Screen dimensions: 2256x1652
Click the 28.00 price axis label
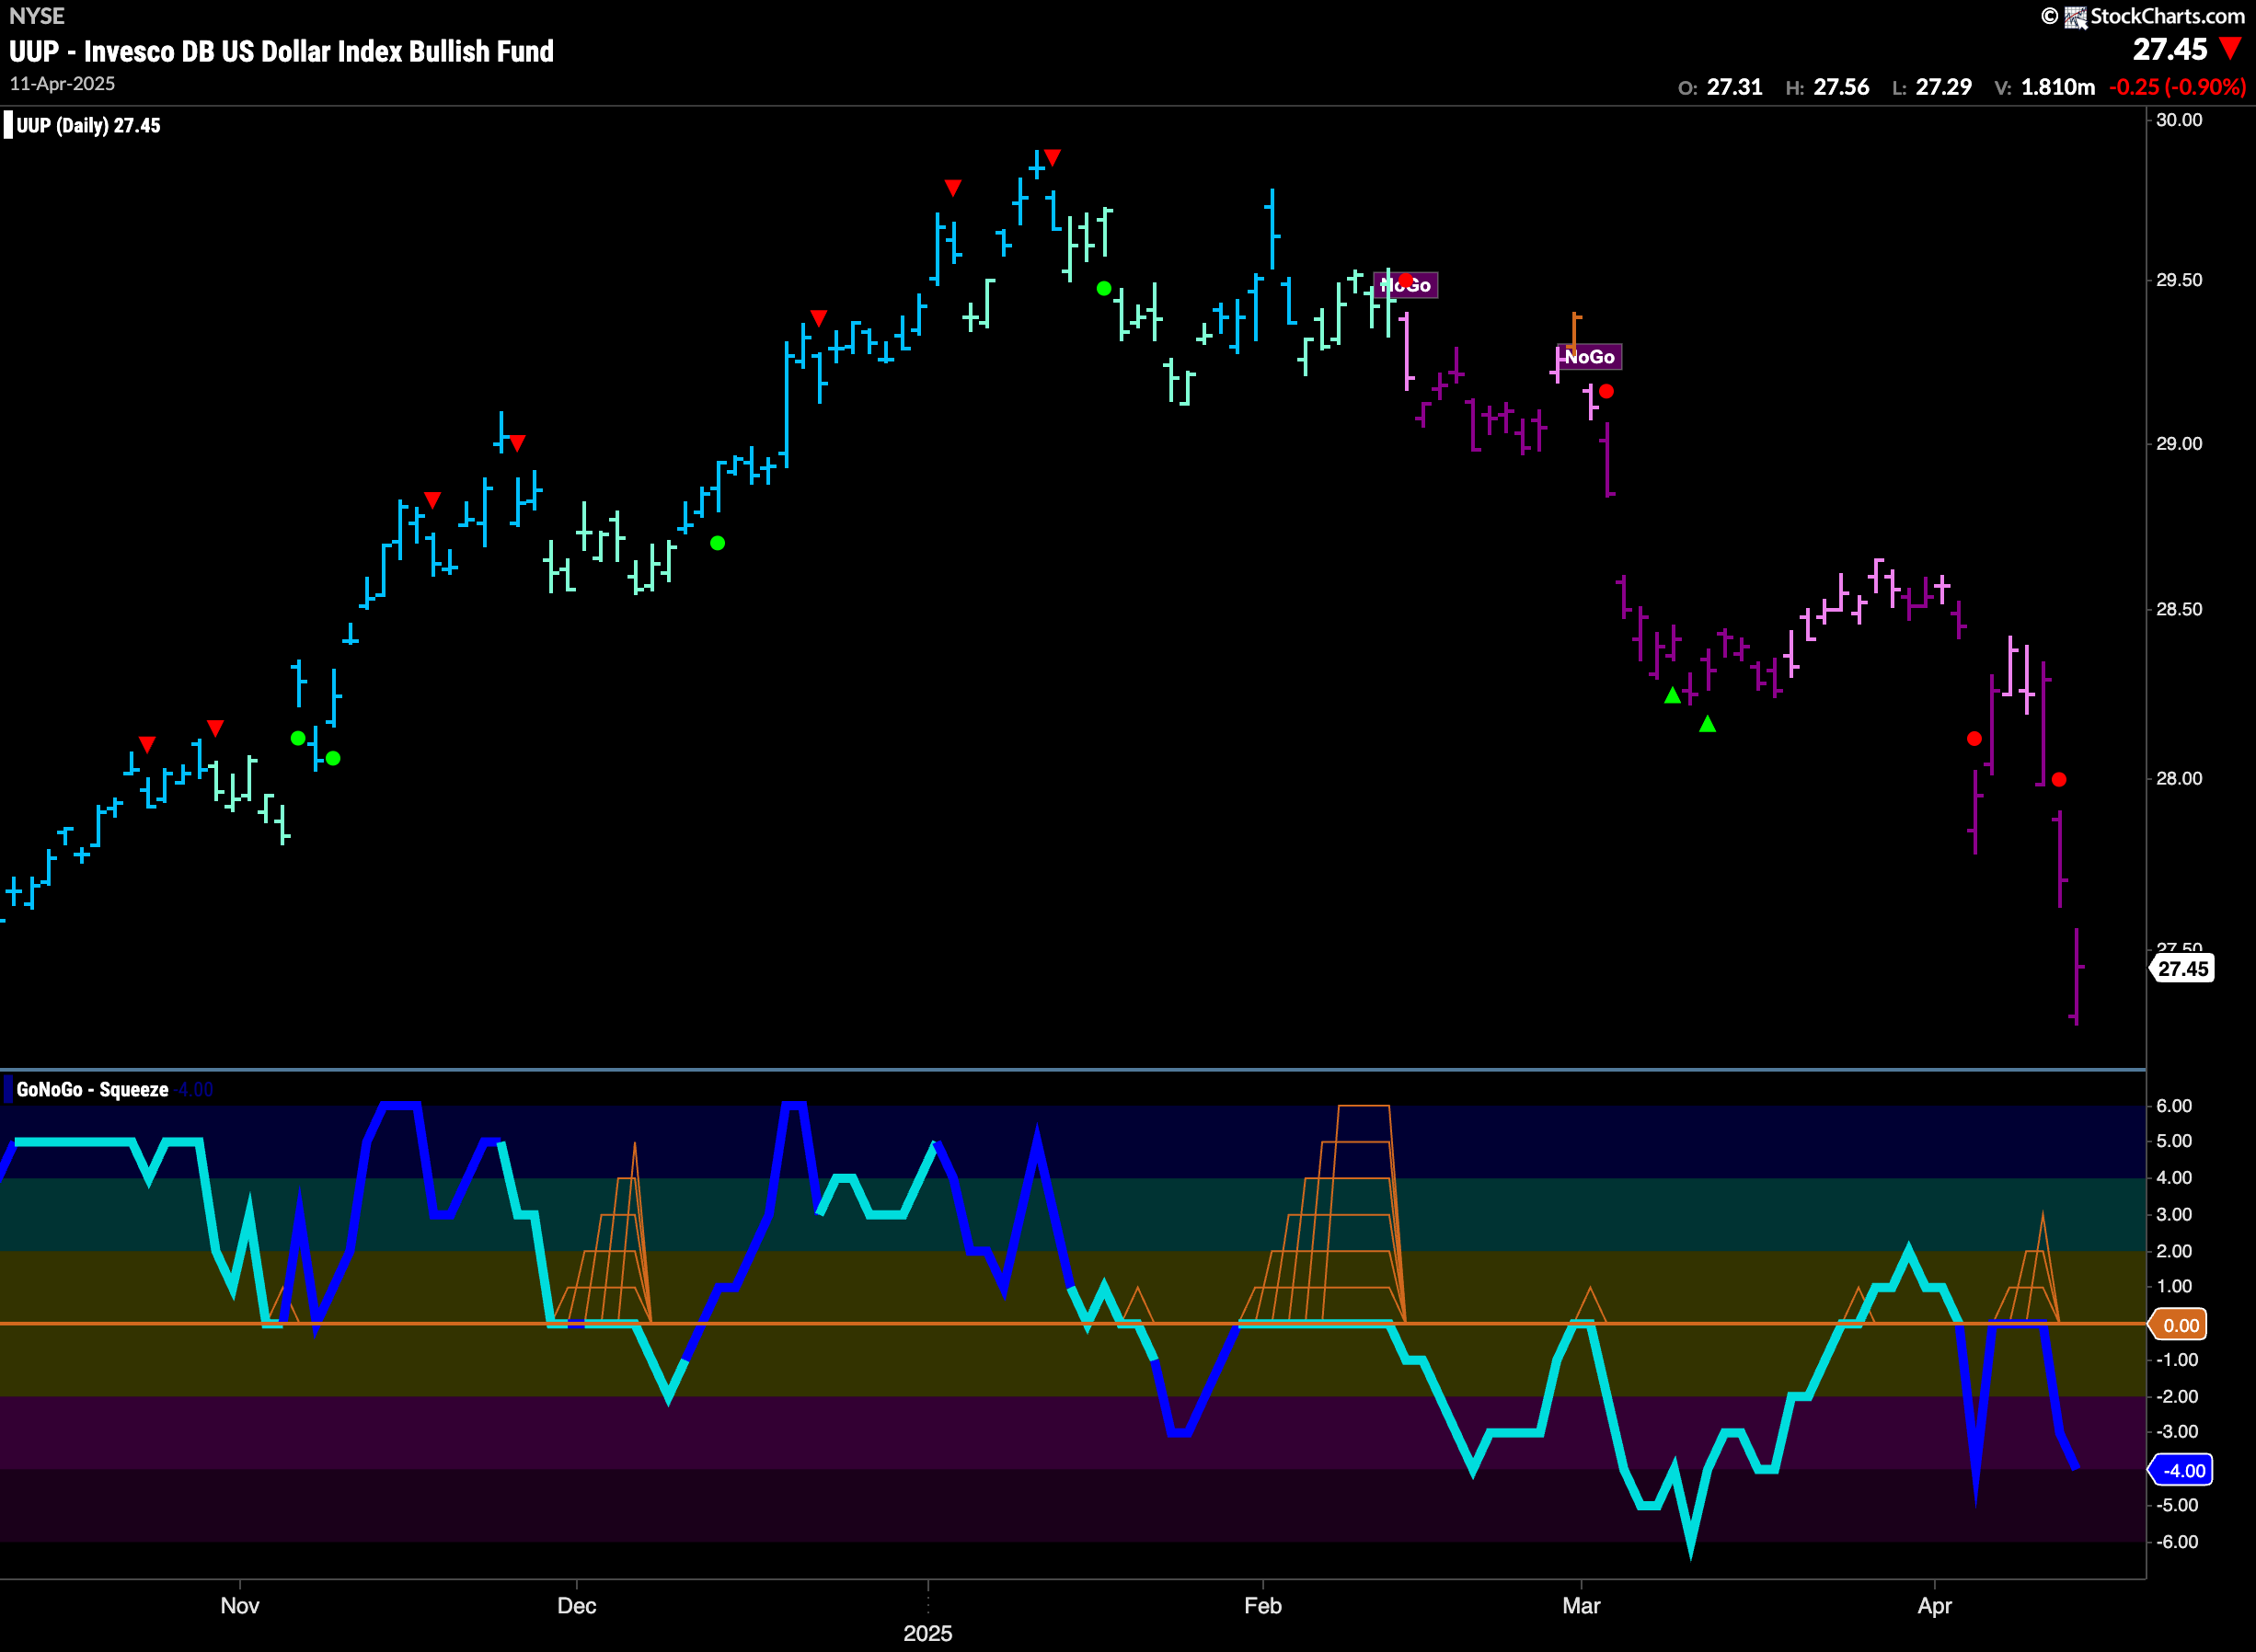pos(2178,778)
